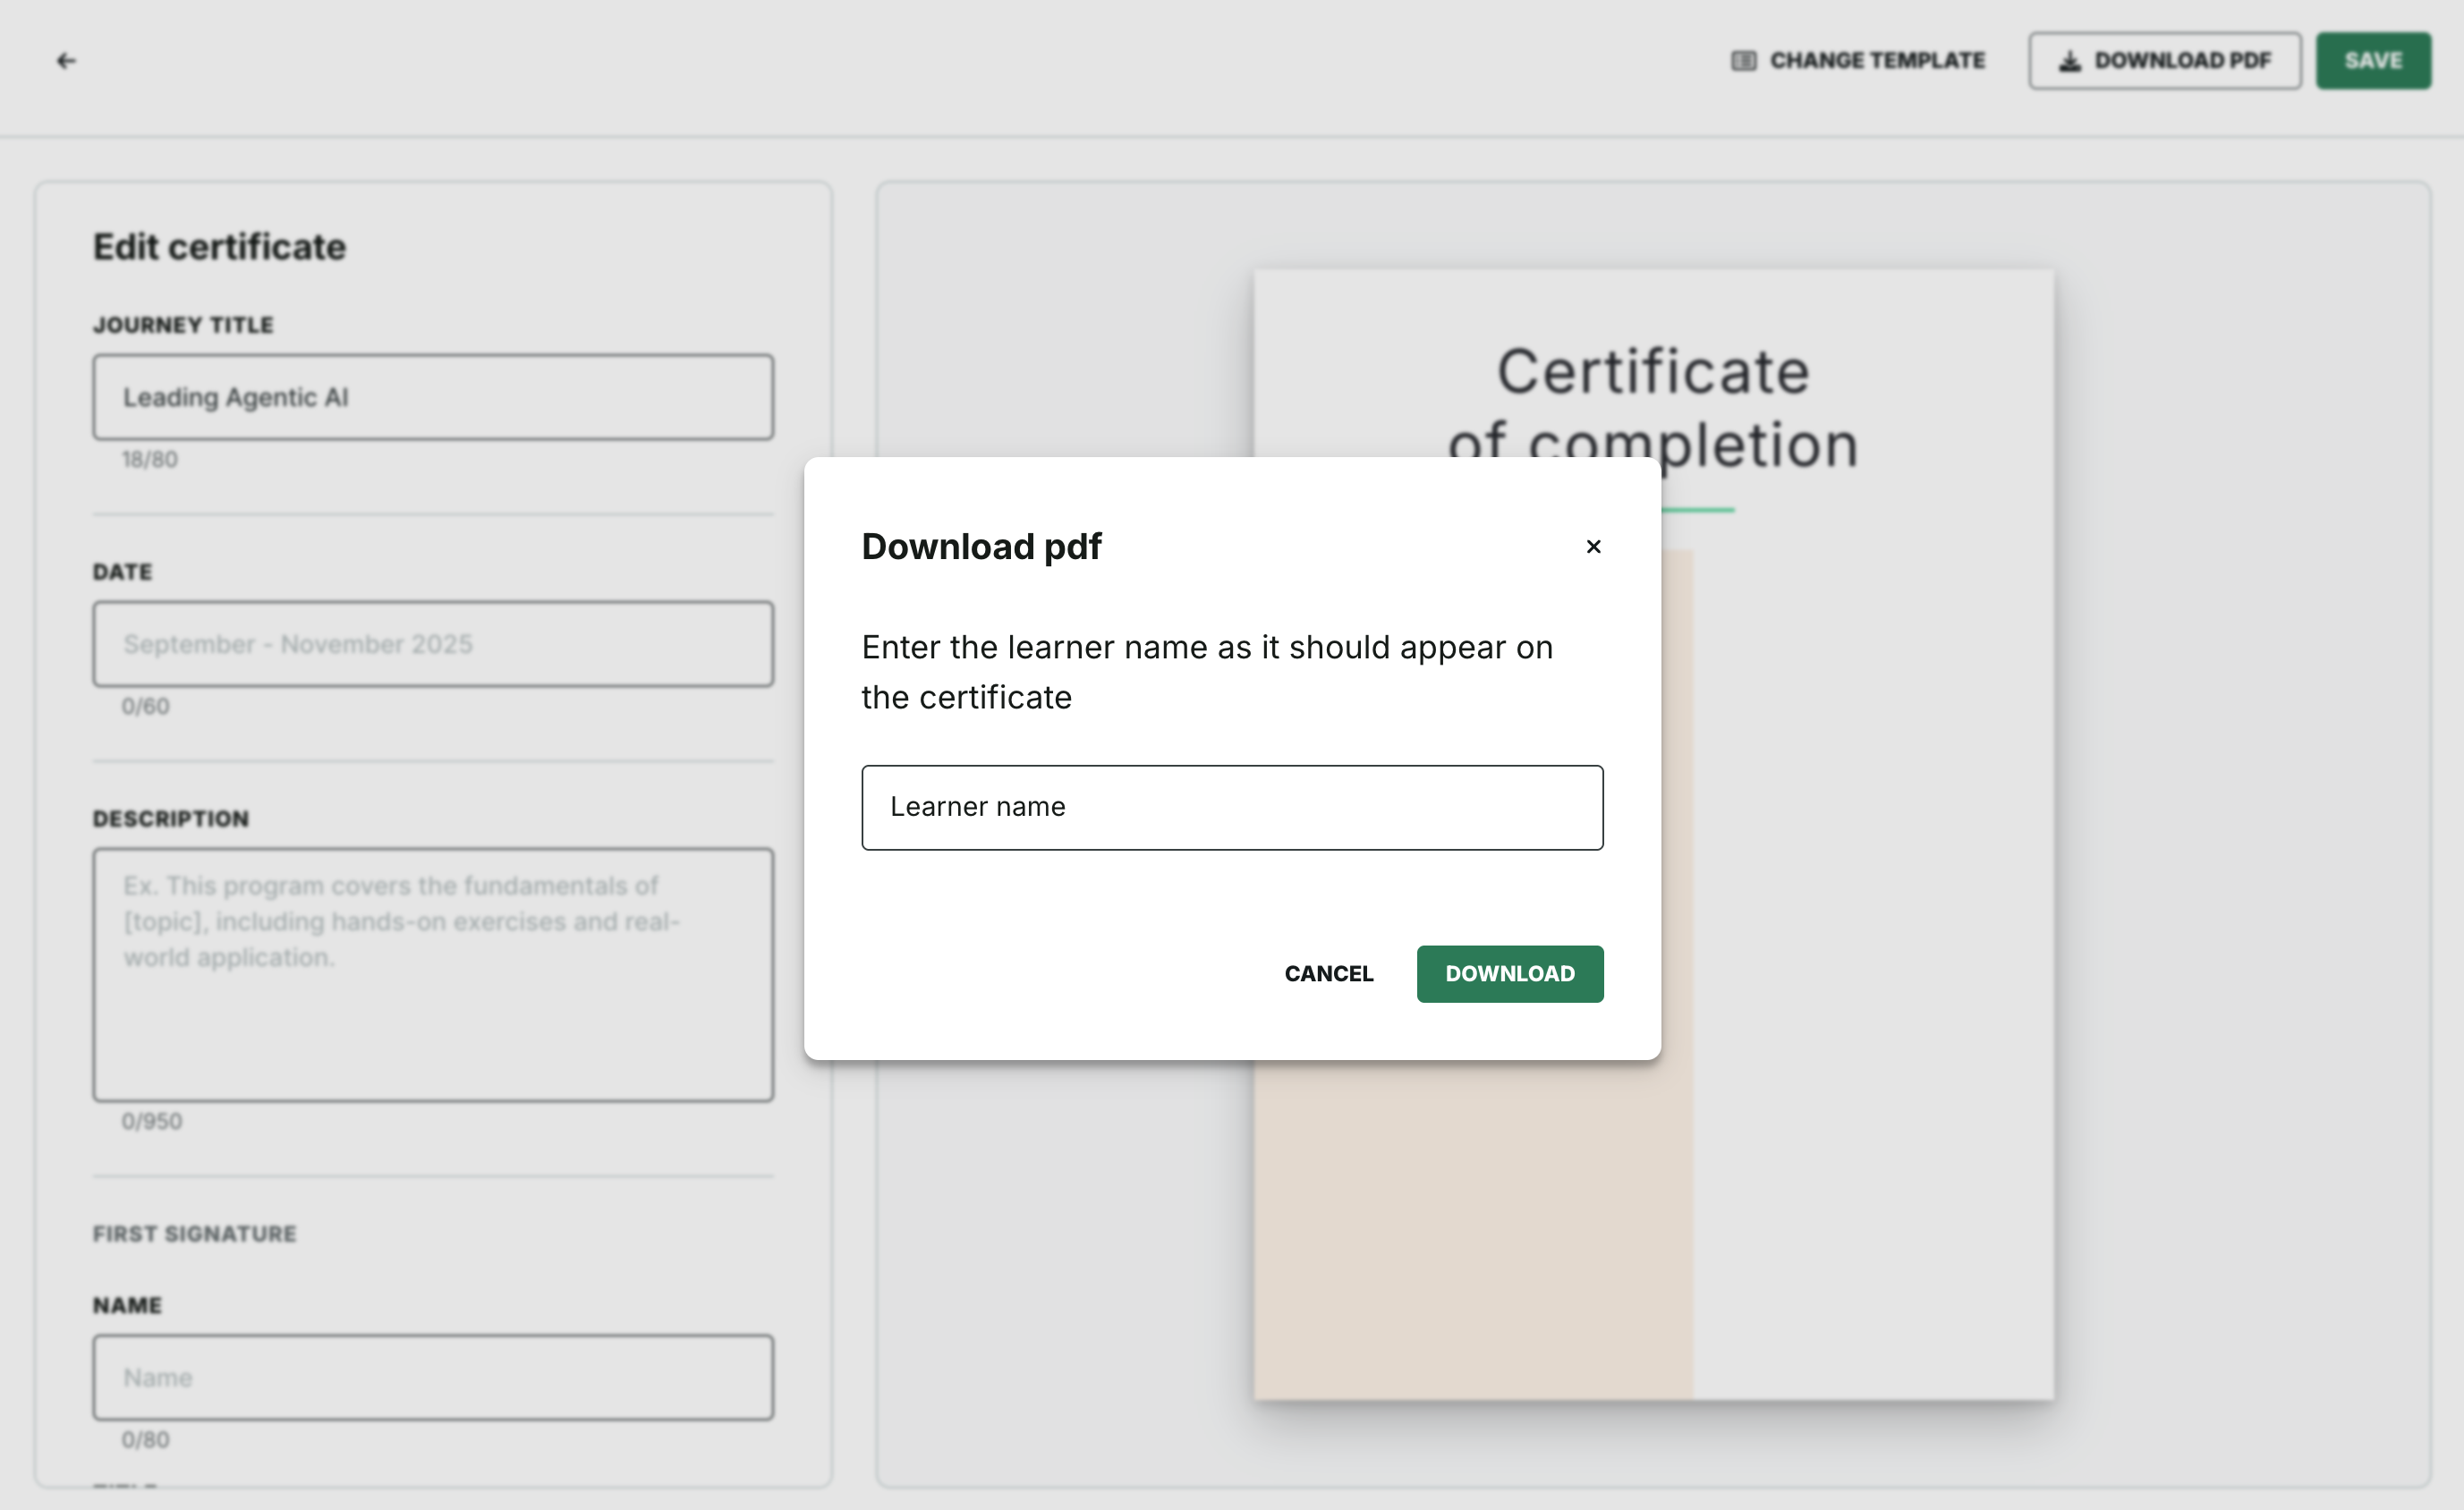
Task: Click the 'FIRST SIGNATURE' section label
Action: click(195, 1234)
